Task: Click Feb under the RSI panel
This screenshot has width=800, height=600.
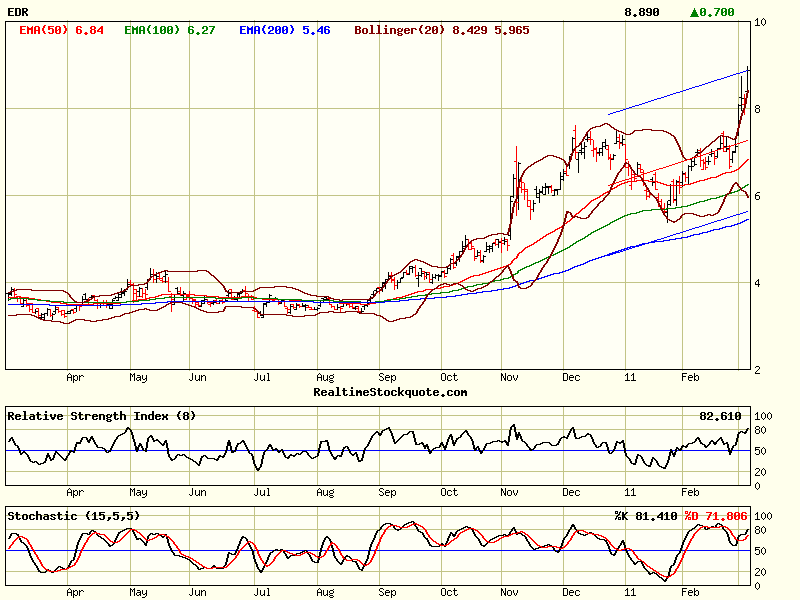Action: point(690,492)
